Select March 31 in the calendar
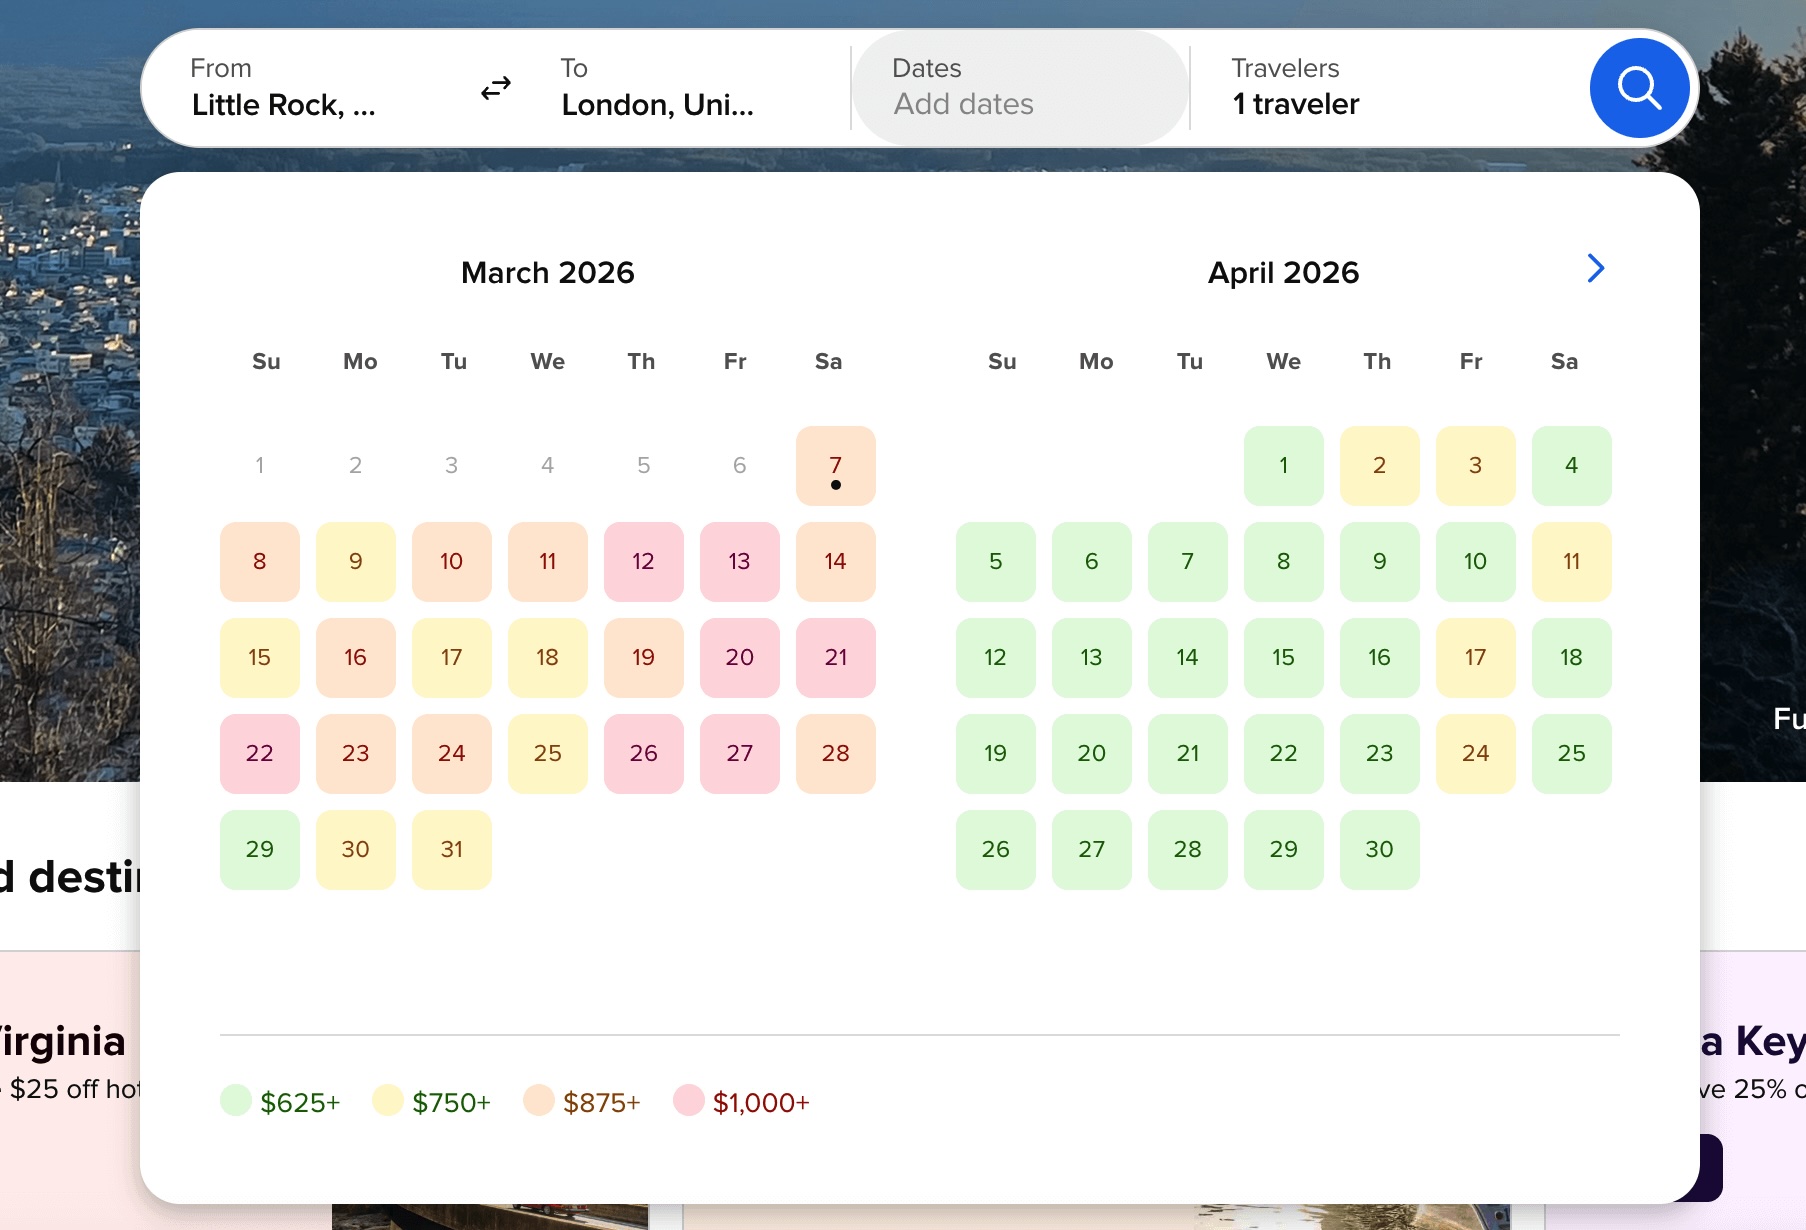The height and width of the screenshot is (1230, 1806). [x=451, y=849]
